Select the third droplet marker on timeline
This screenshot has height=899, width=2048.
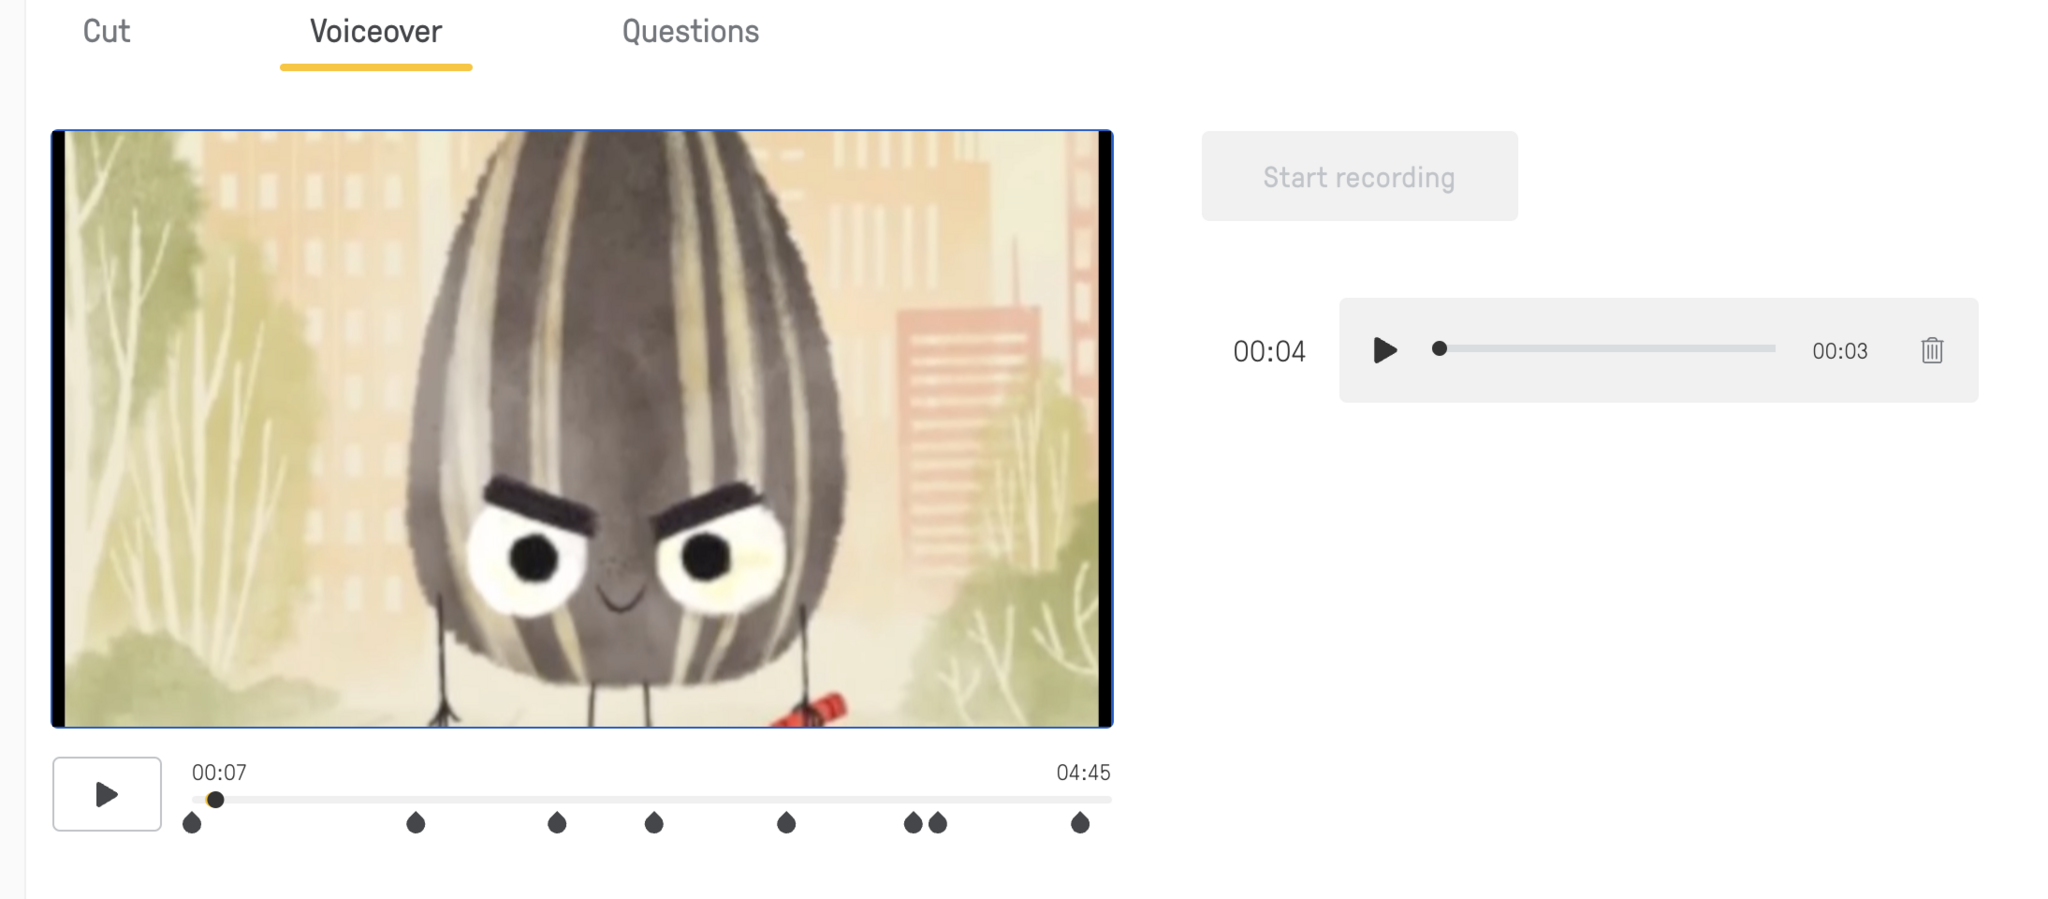tap(557, 823)
